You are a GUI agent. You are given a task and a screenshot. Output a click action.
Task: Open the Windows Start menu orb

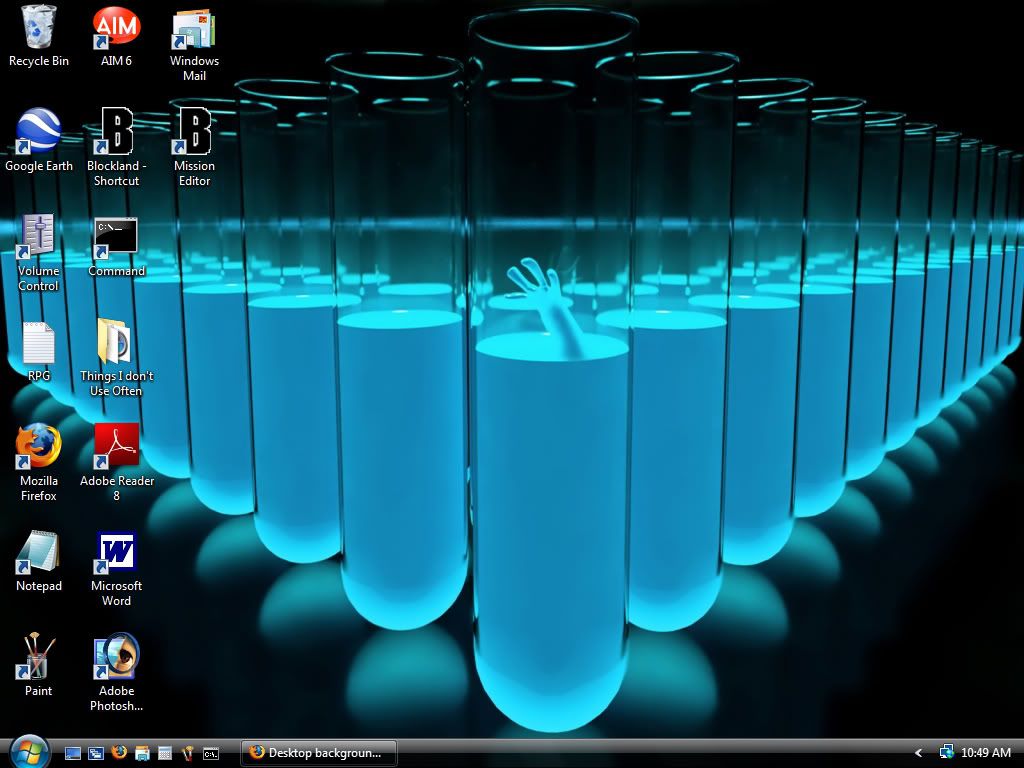(x=28, y=751)
